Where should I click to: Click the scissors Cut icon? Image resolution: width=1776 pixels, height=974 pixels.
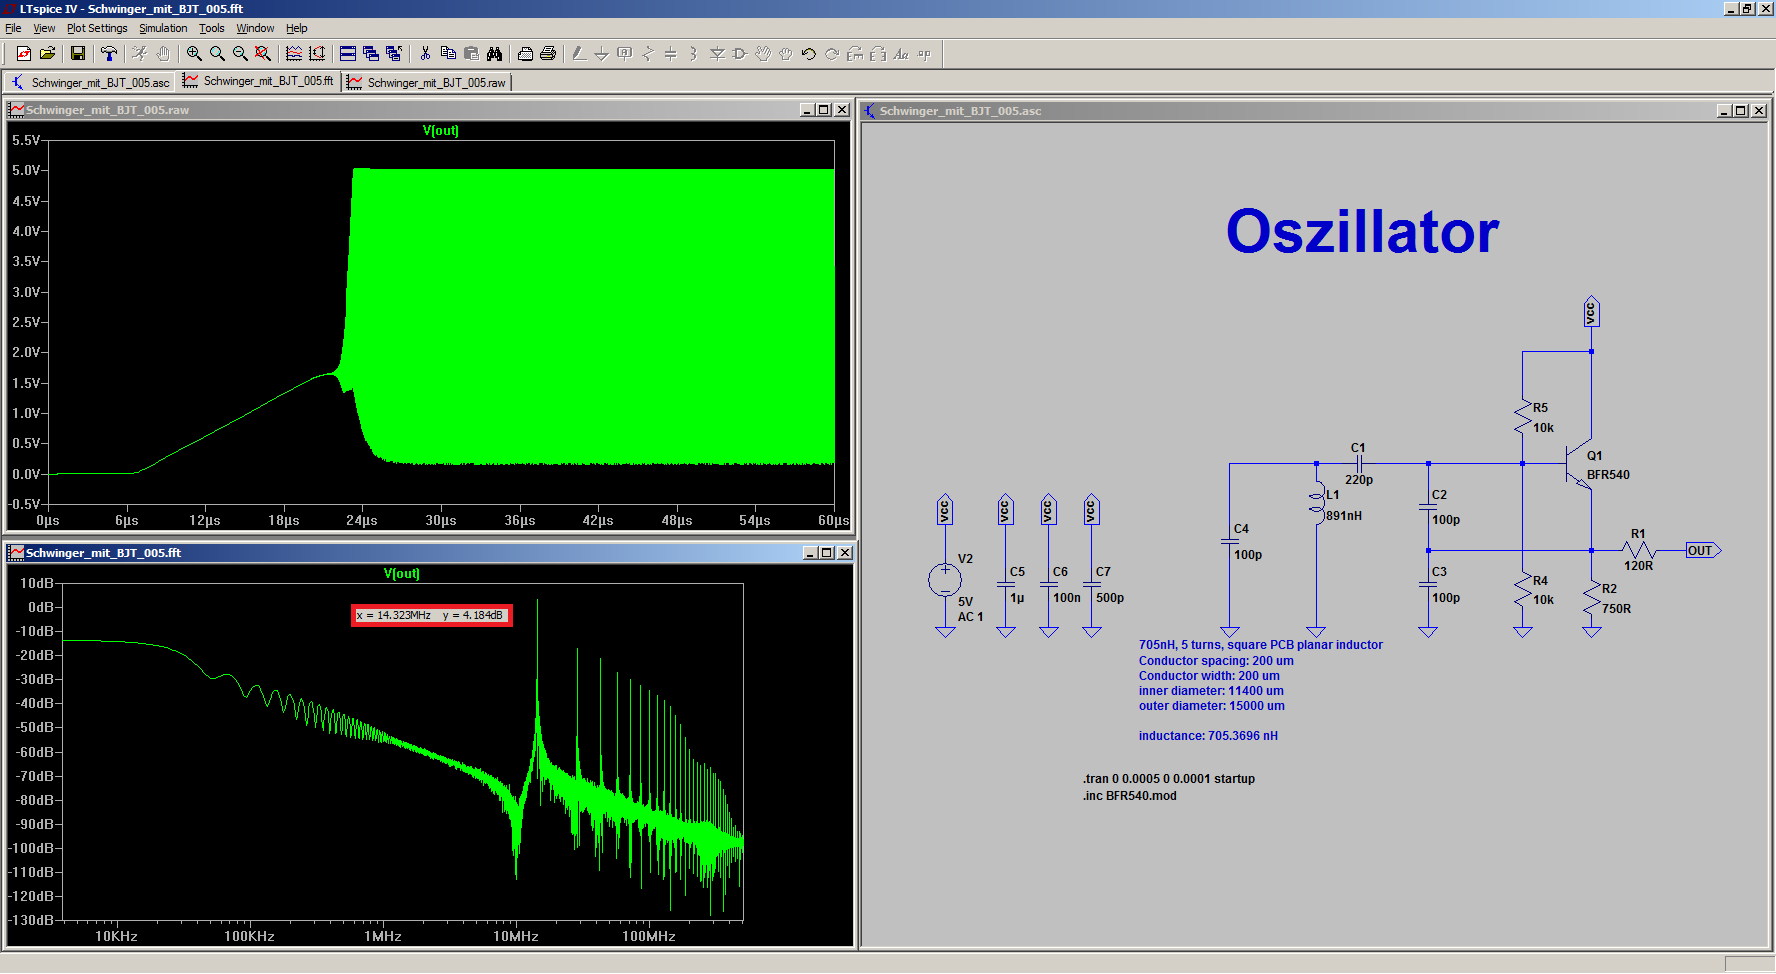pyautogui.click(x=425, y=54)
